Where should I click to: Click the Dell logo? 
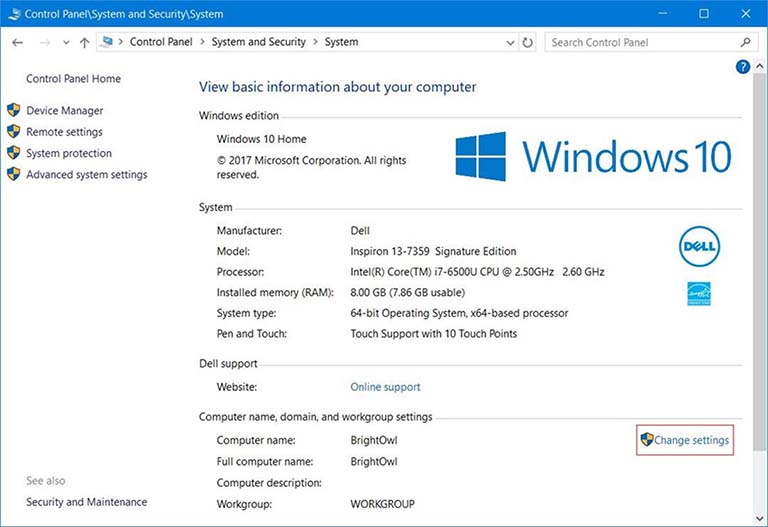699,246
